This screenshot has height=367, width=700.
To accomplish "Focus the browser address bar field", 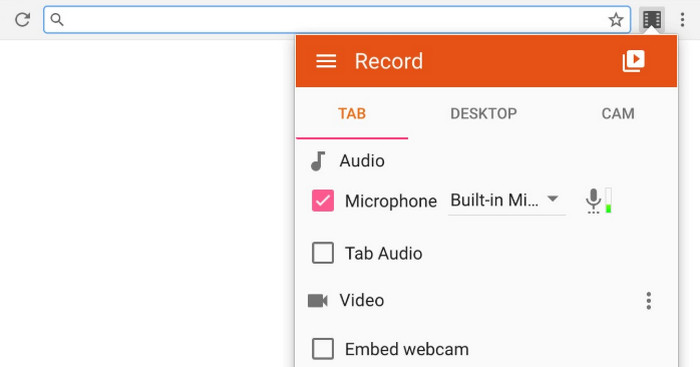I will coord(337,20).
